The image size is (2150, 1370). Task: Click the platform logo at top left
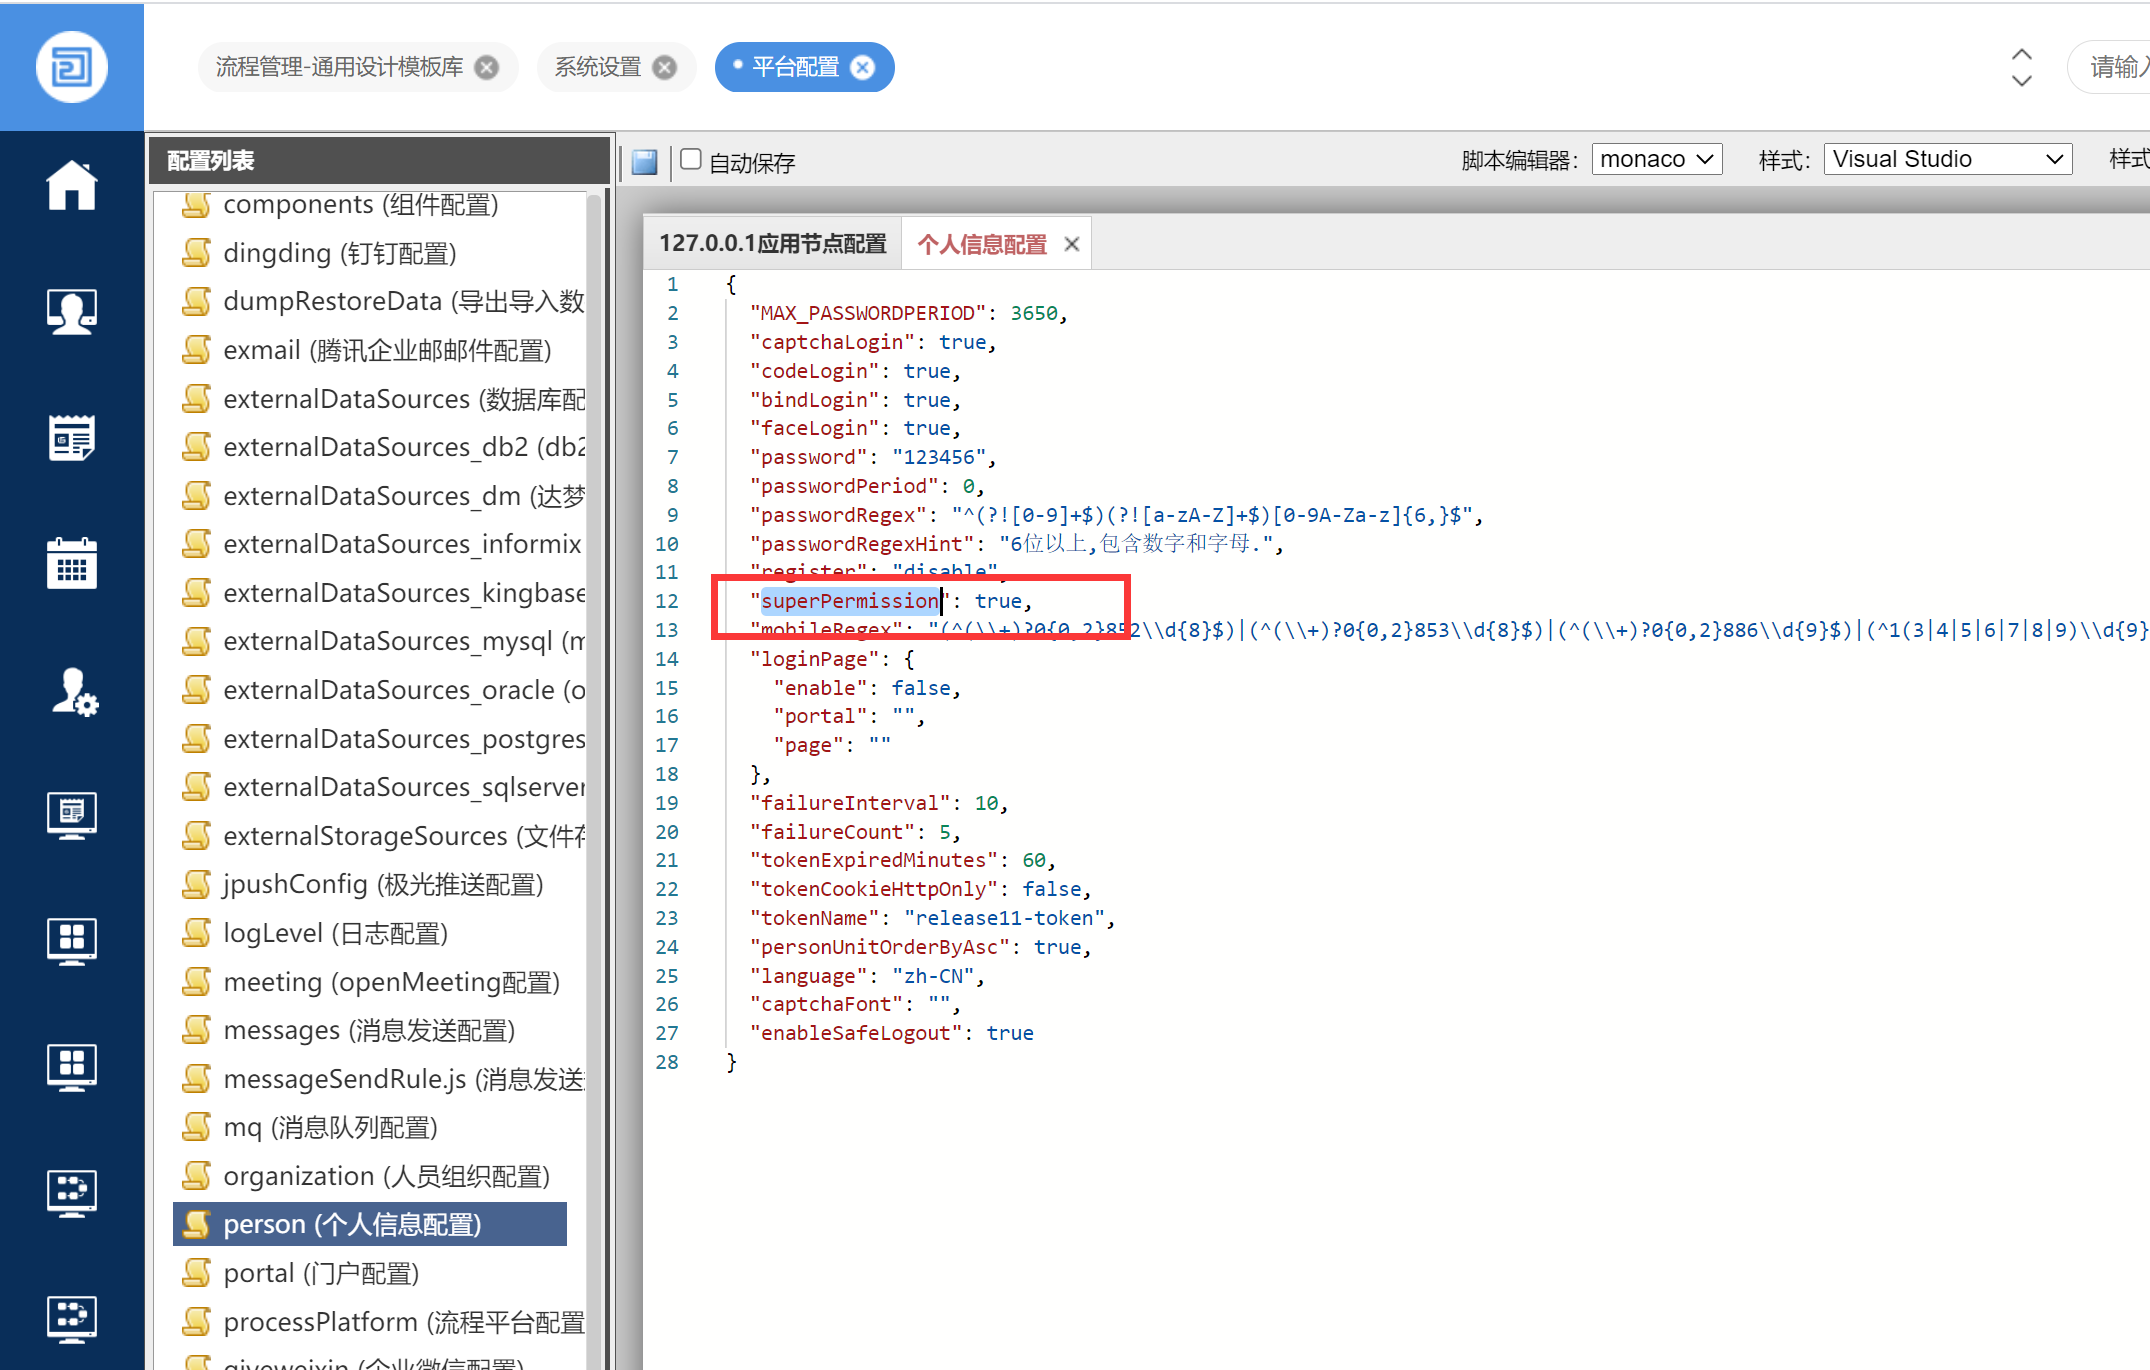click(x=71, y=67)
